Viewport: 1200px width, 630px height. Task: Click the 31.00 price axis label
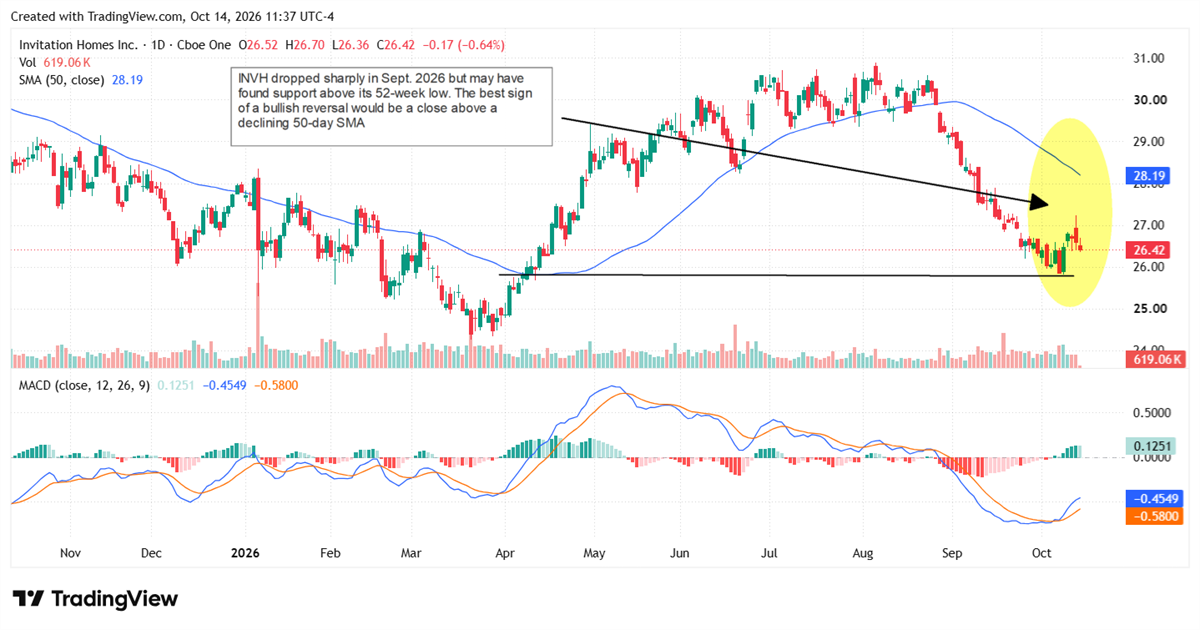1149,58
